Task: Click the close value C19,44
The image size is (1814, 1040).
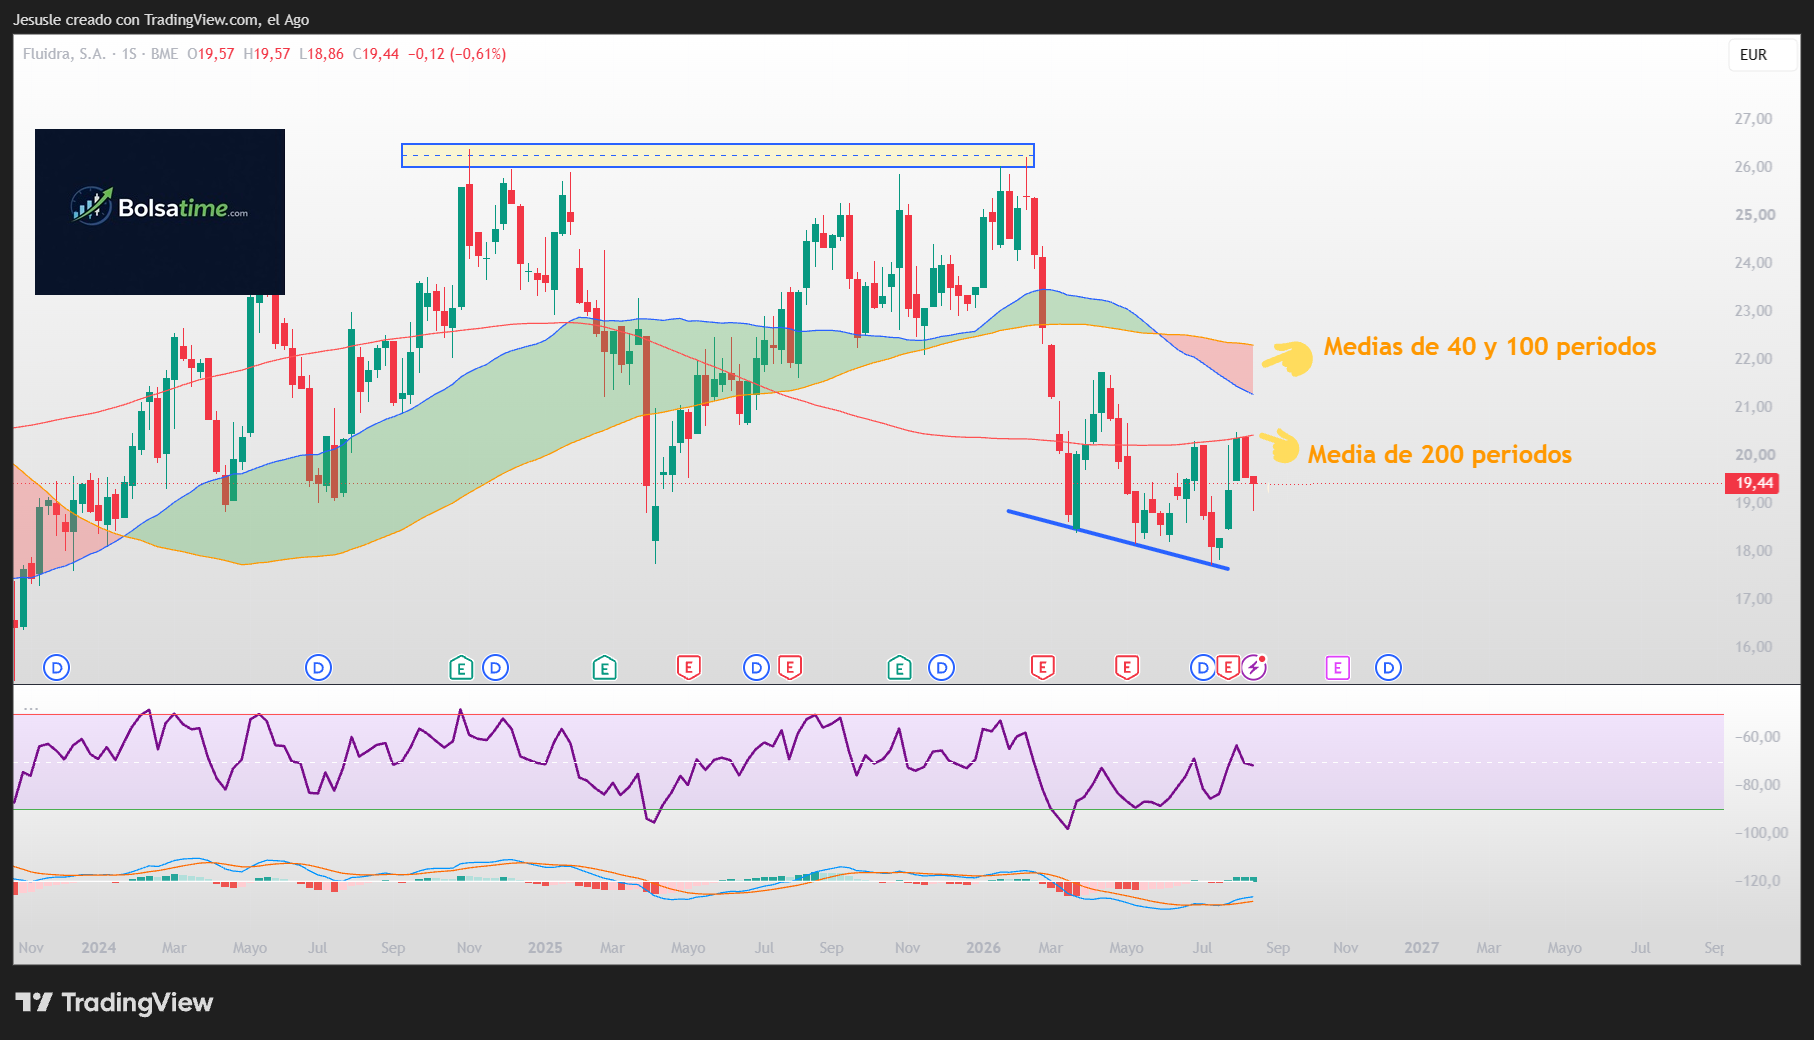Action: pos(376,54)
